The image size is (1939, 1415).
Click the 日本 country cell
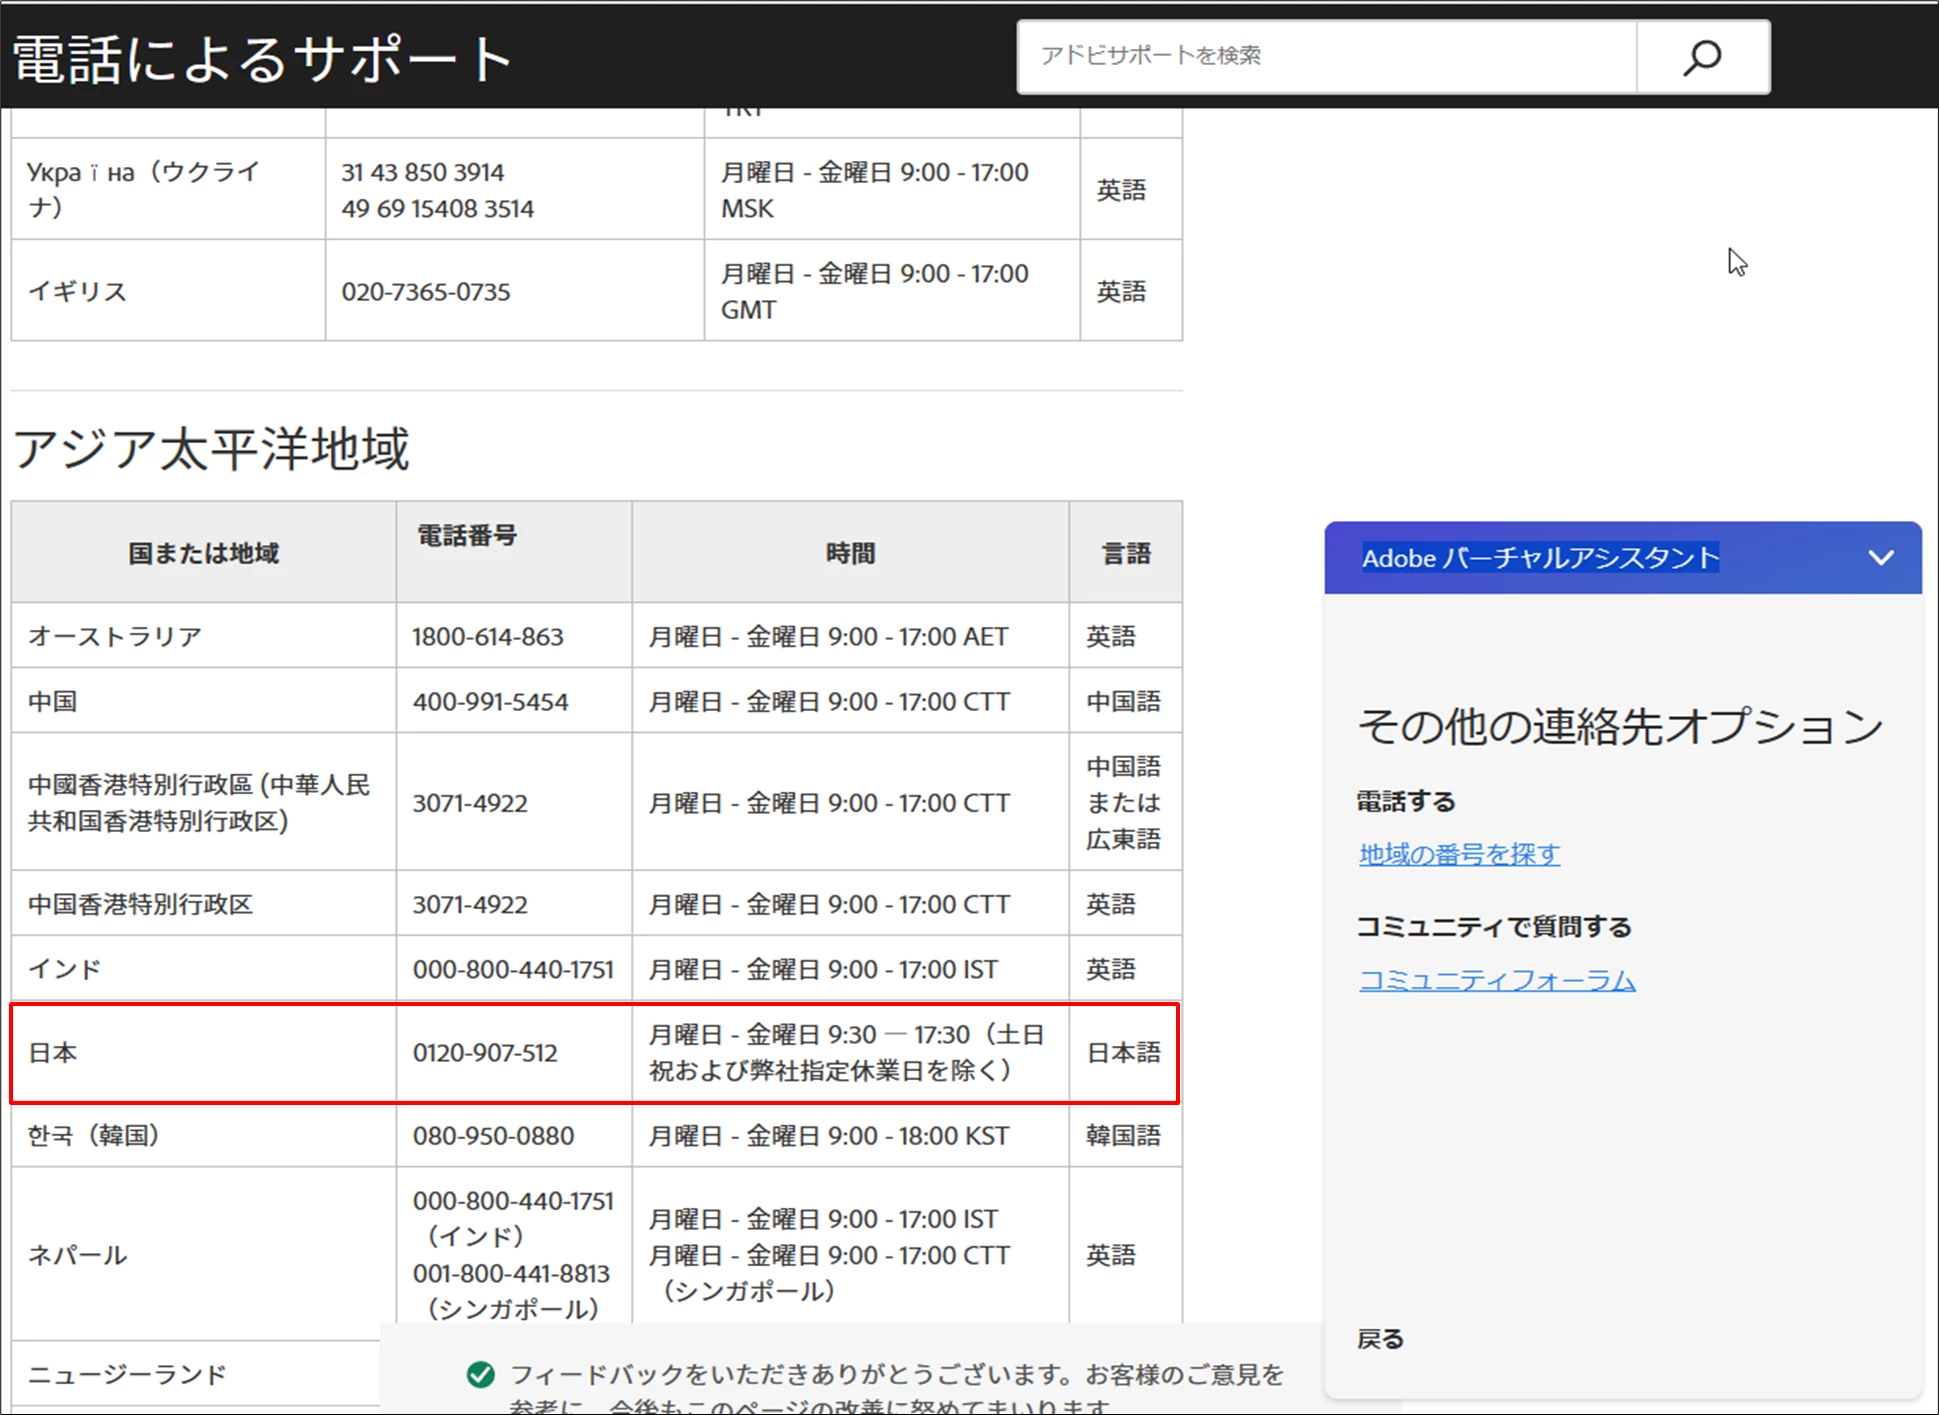point(53,1053)
